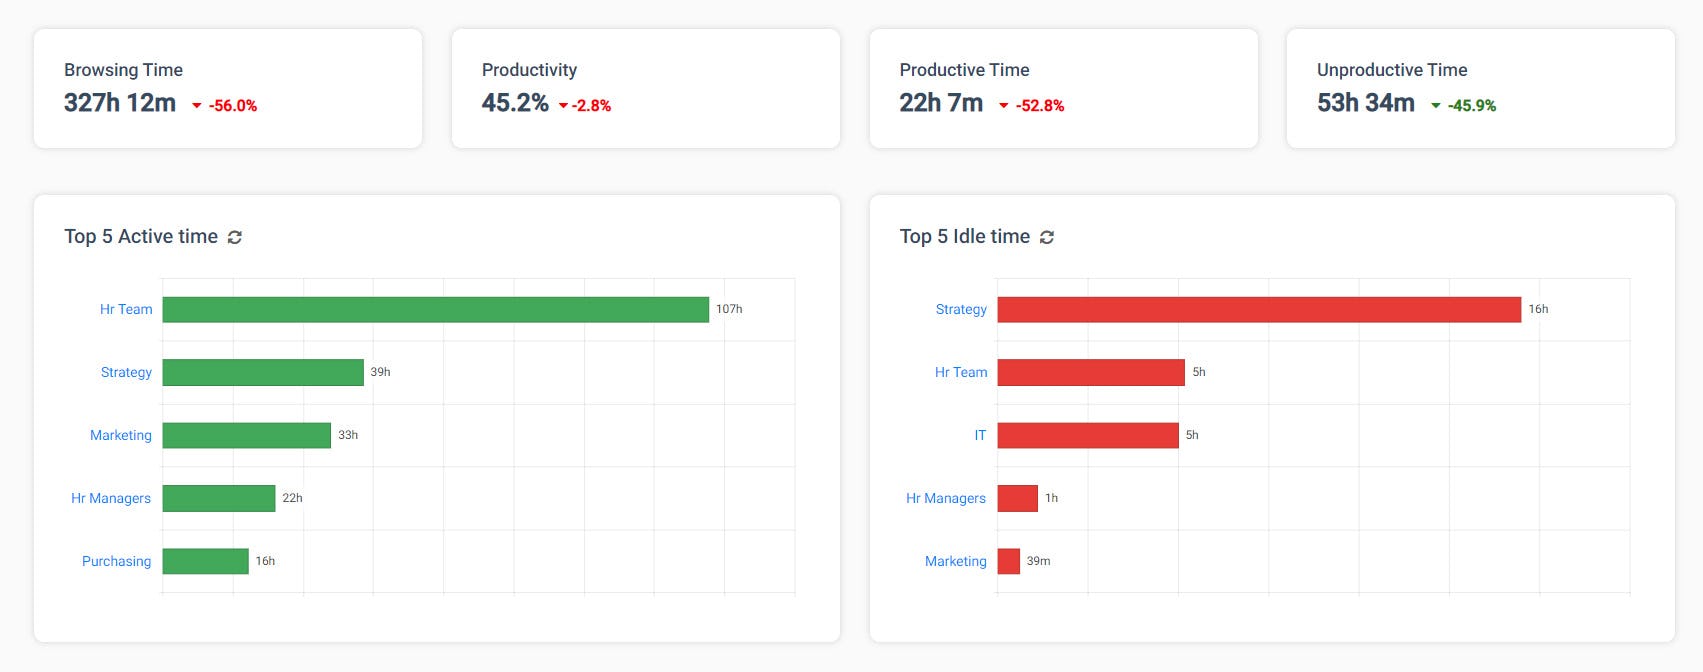Click the green 33h Marketing bar
Image resolution: width=1703 pixels, height=672 pixels.
246,435
